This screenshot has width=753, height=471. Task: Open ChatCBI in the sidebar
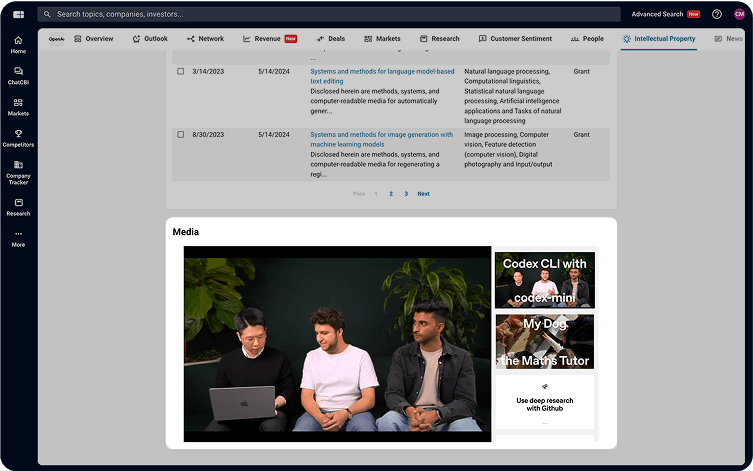coord(18,75)
